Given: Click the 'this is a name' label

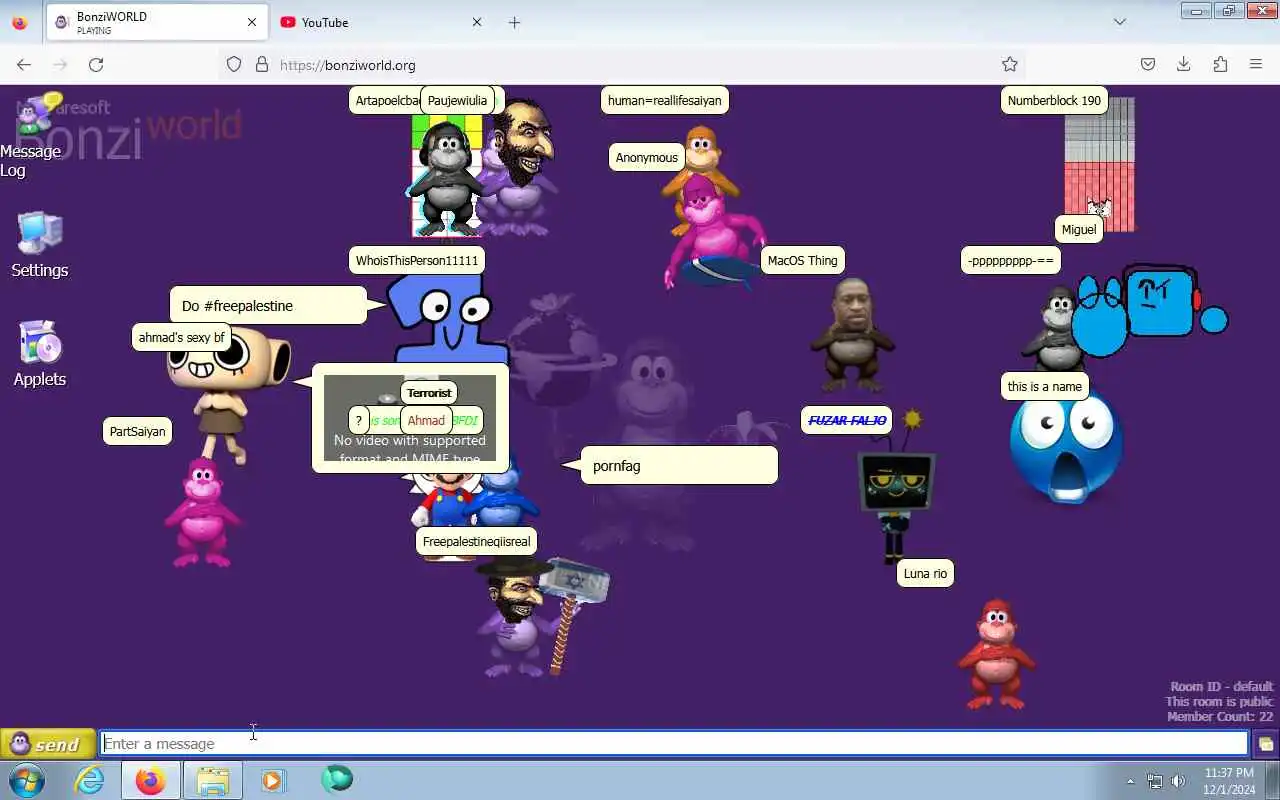Looking at the screenshot, I should pos(1044,387).
